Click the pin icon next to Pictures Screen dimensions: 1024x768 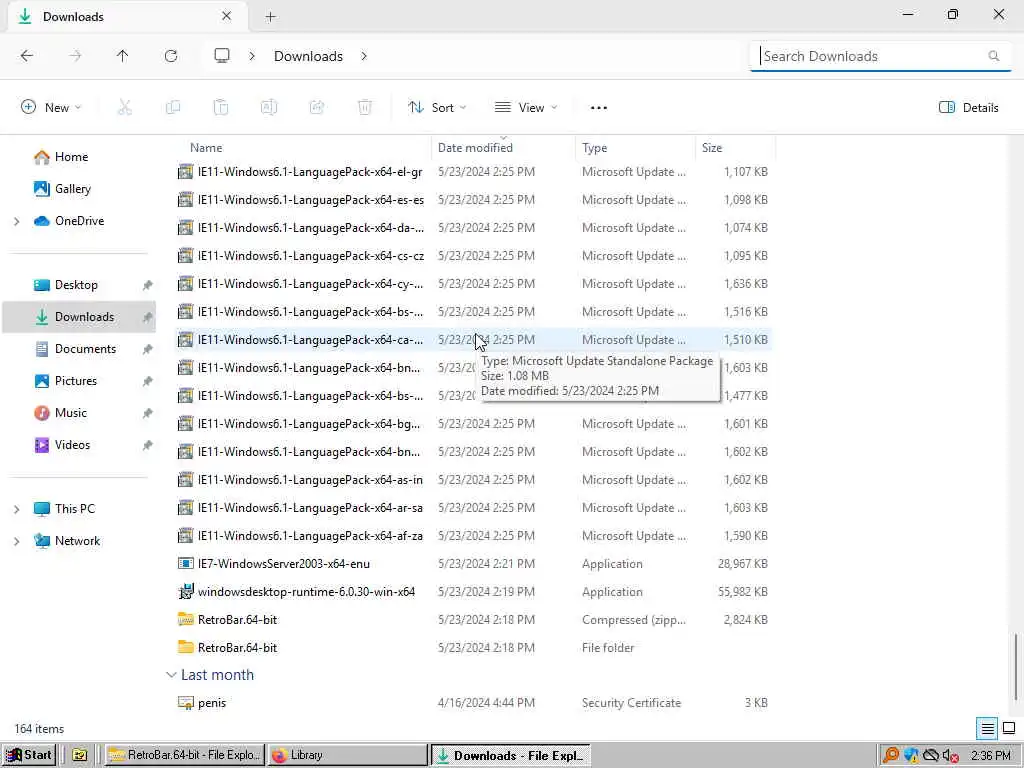(148, 381)
